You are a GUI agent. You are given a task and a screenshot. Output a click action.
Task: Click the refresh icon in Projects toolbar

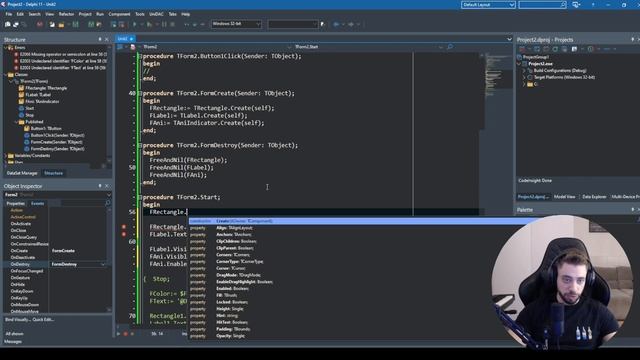(555, 49)
